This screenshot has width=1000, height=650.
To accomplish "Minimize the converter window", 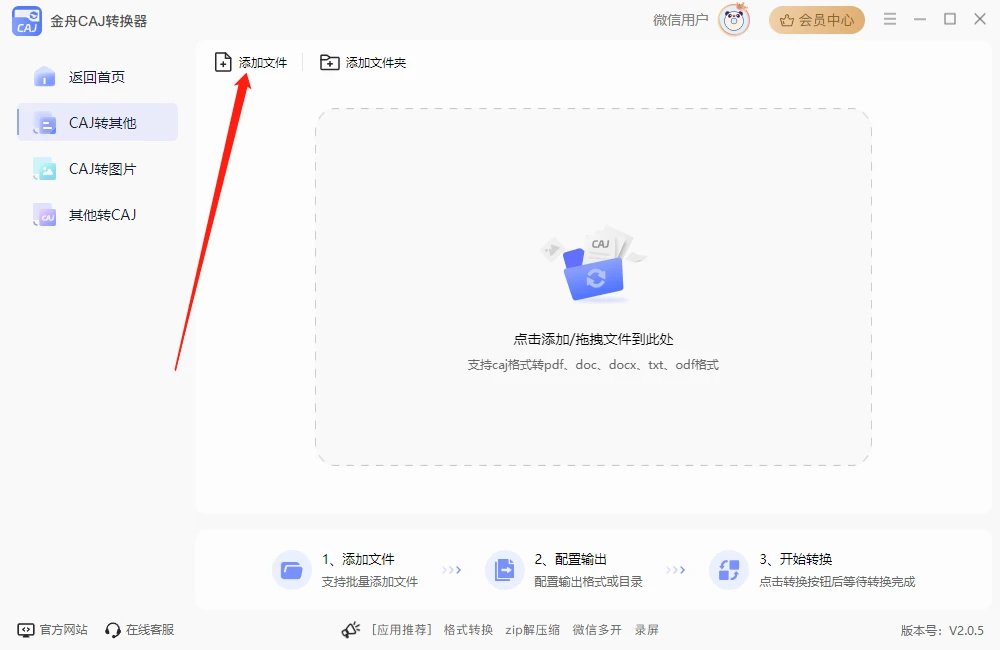I will pyautogui.click(x=920, y=20).
